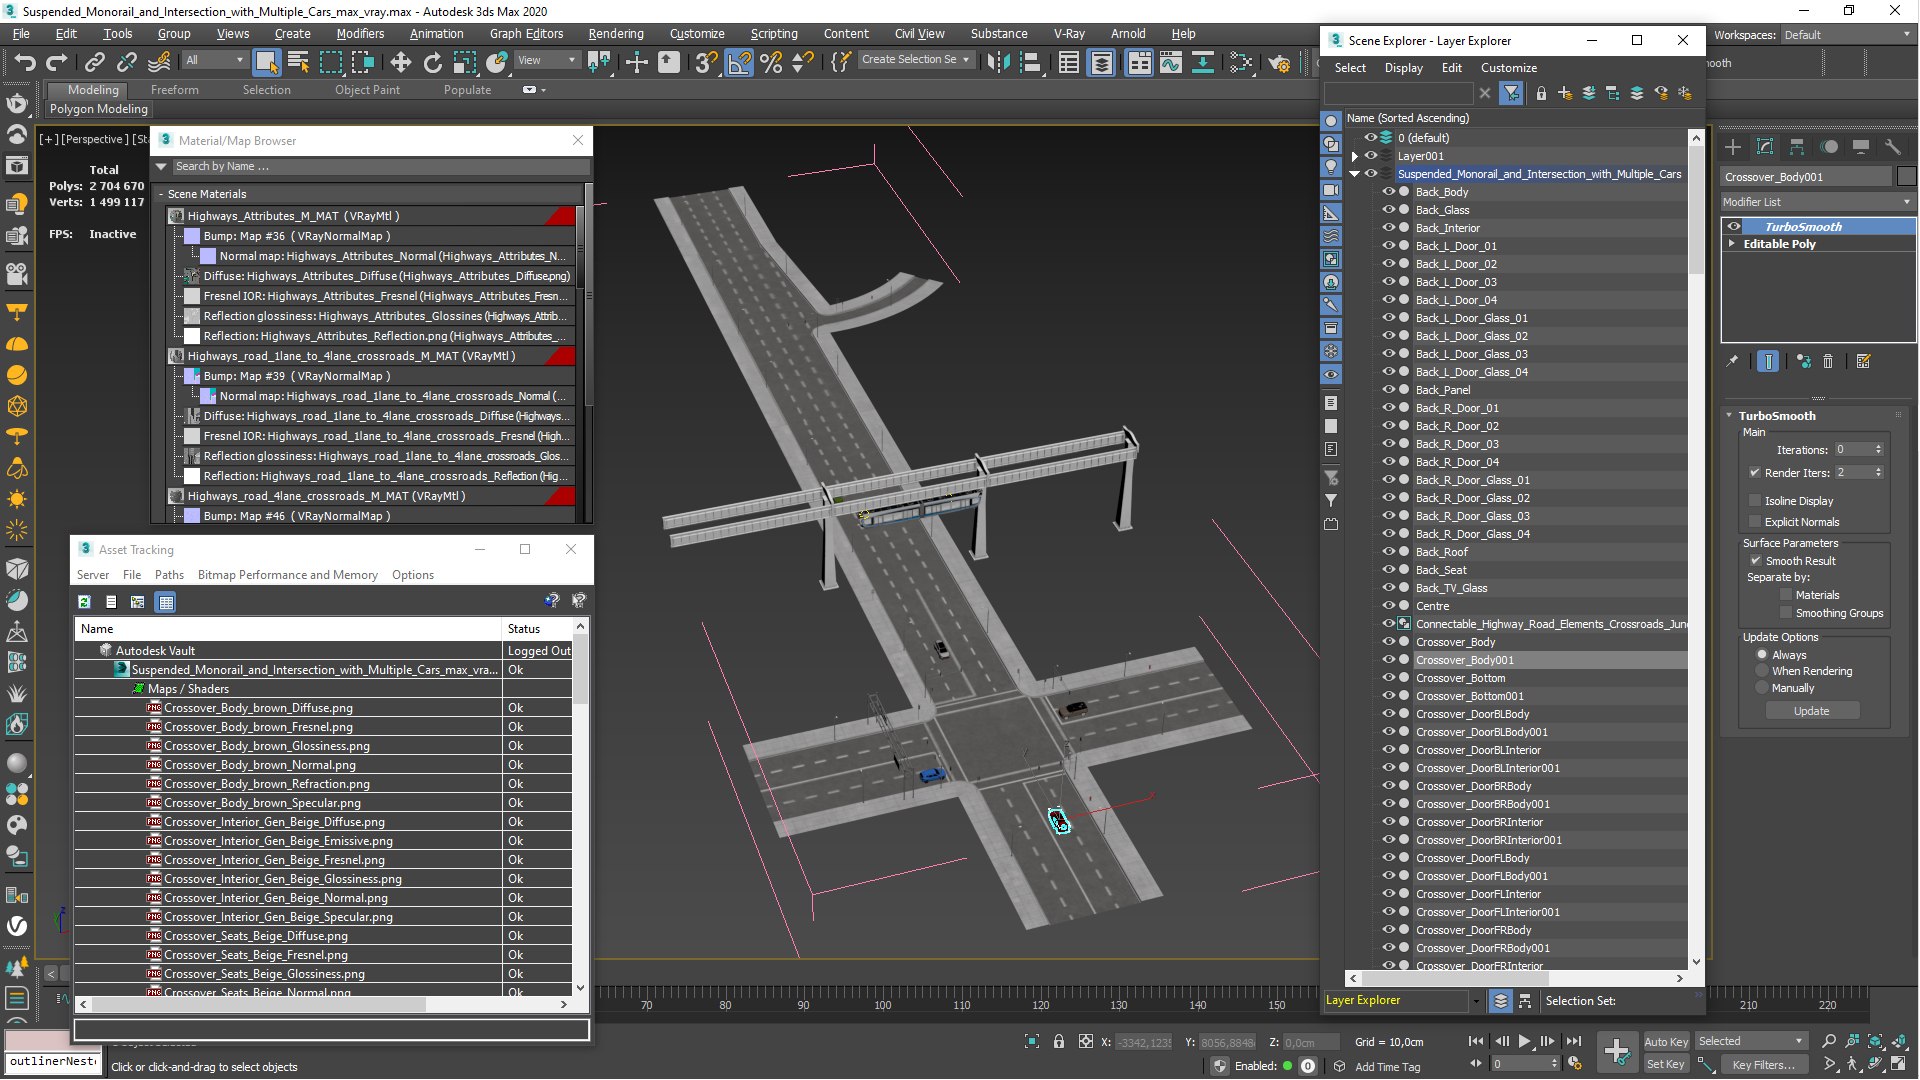Toggle the Smooth Result checkbox
1920x1080 pixels.
[x=1755, y=561]
